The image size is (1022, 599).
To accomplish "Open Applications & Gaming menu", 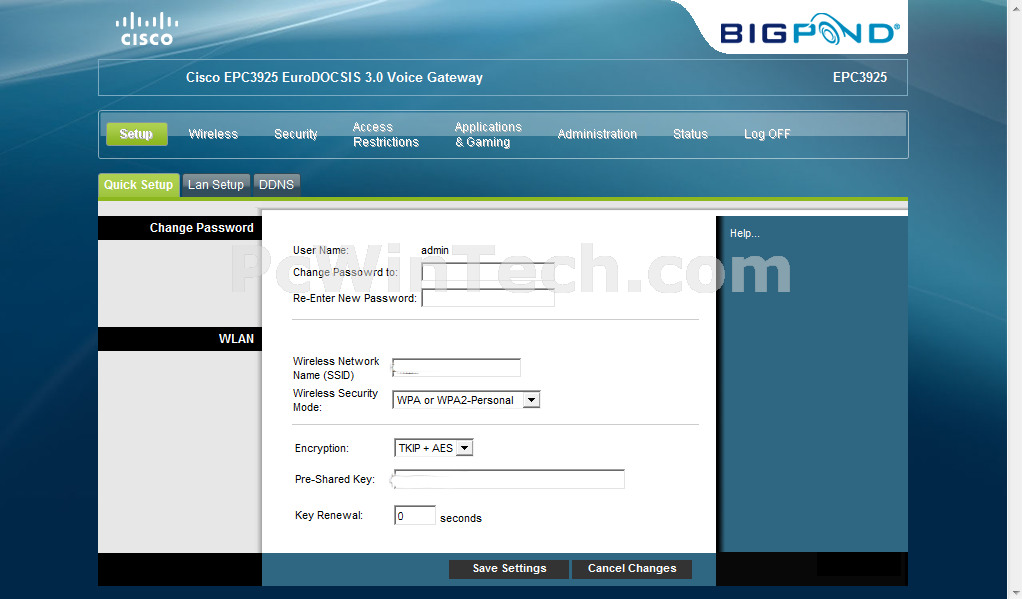I will point(488,134).
